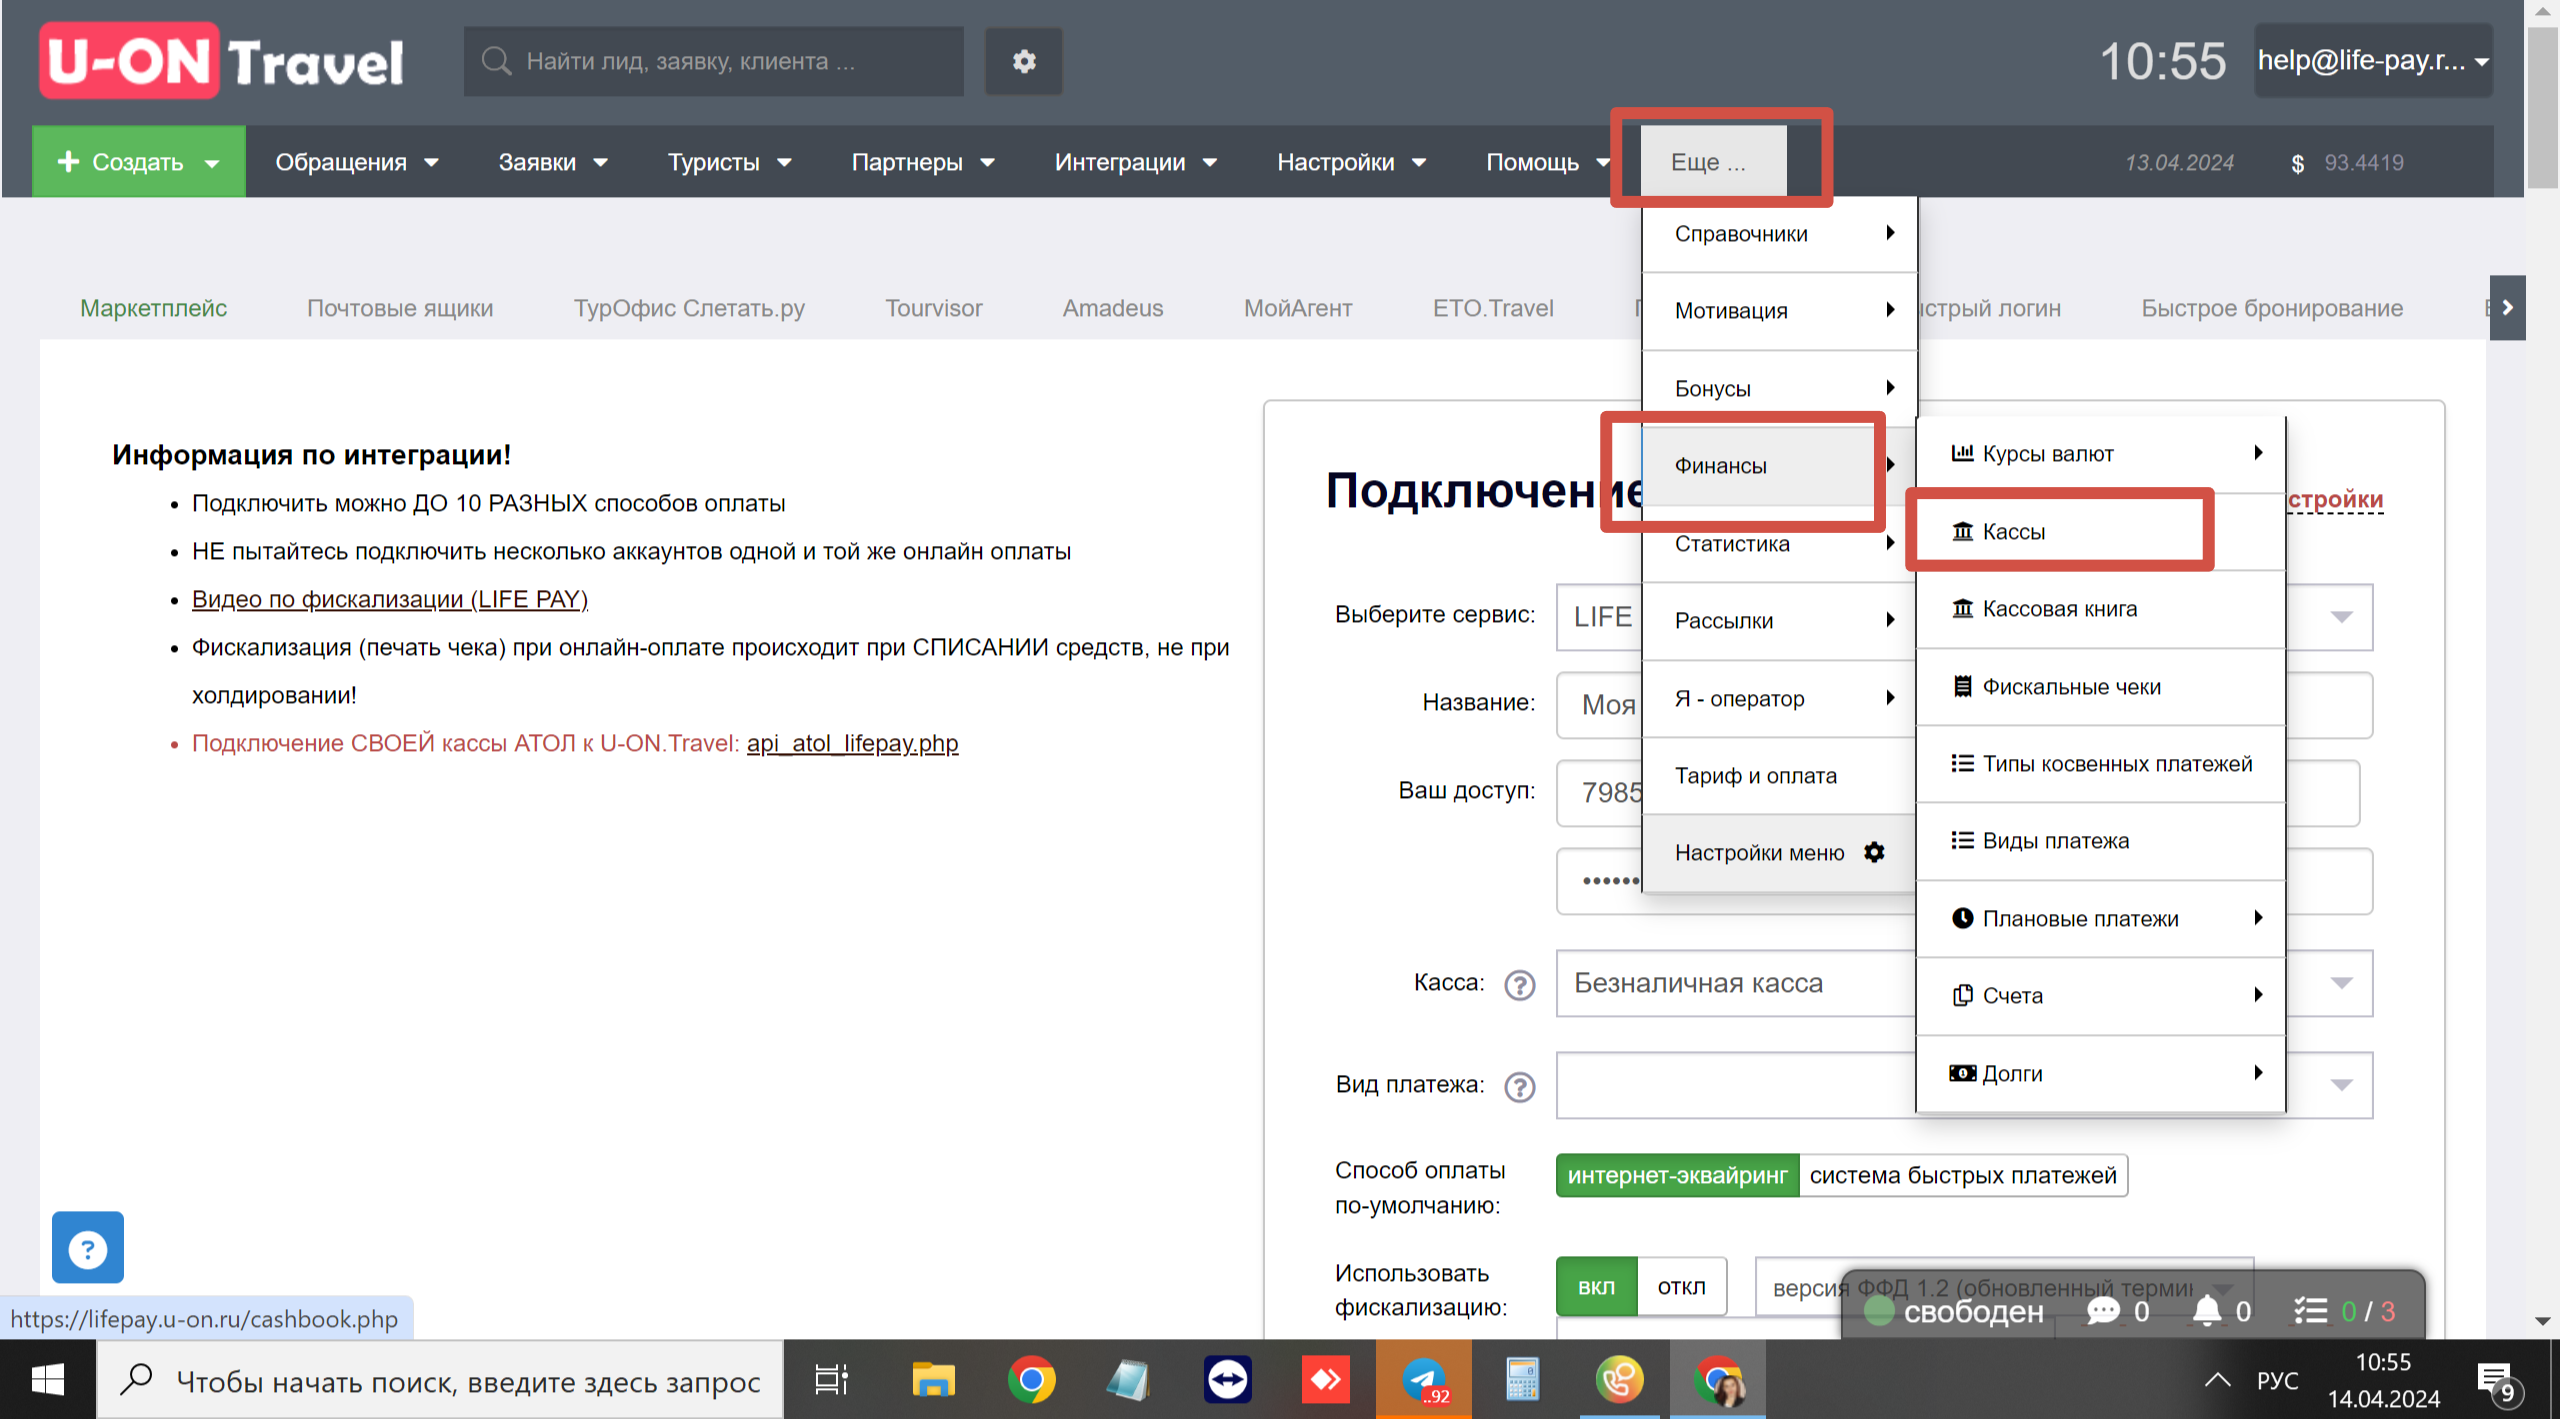Open the blue help question widget
This screenshot has width=2560, height=1419.
click(x=88, y=1248)
